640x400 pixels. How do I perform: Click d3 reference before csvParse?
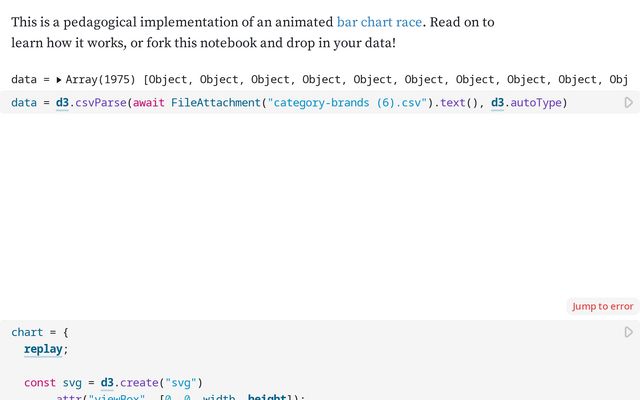tap(63, 103)
